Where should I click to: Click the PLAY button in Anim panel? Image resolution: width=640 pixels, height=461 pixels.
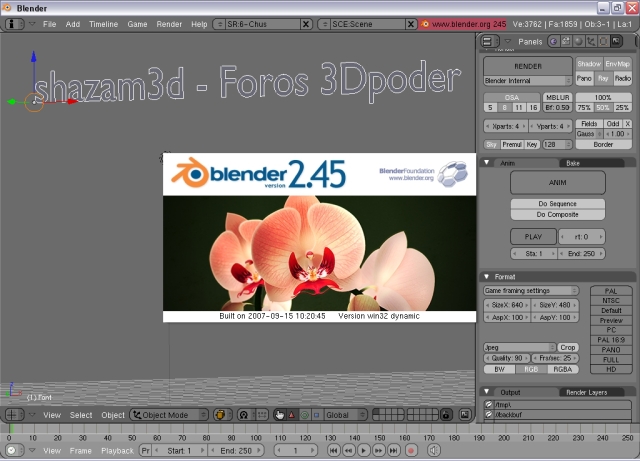click(x=533, y=236)
